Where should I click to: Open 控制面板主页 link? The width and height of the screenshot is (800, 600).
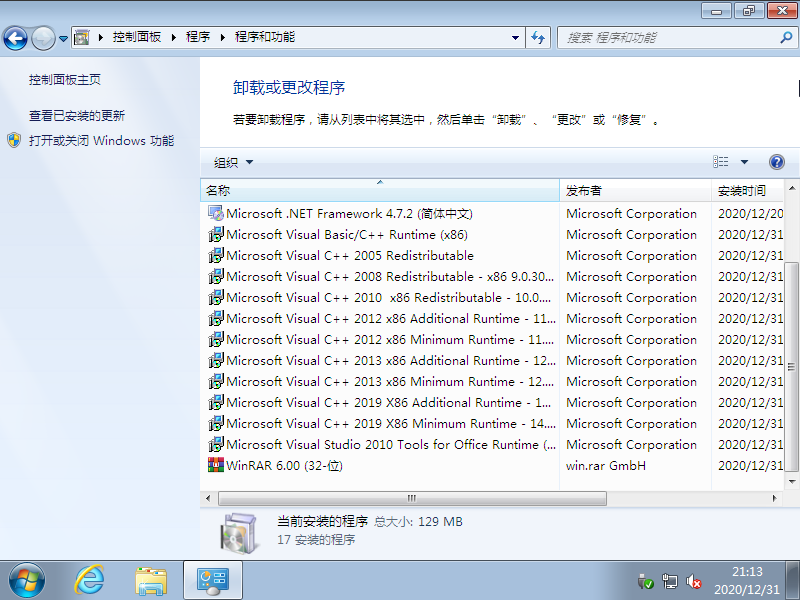click(65, 80)
